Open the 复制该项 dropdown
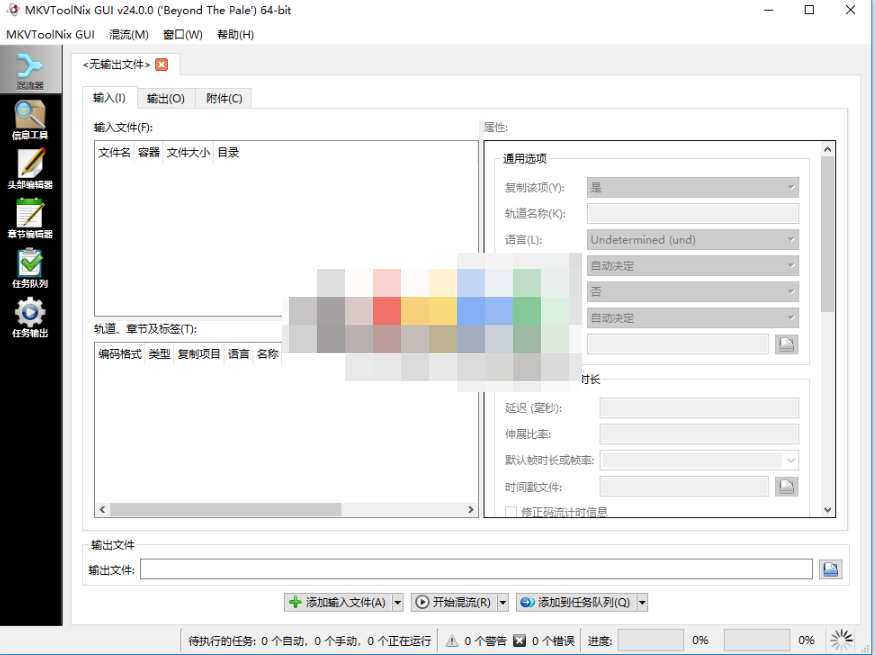The height and width of the screenshot is (655, 875). (x=692, y=187)
